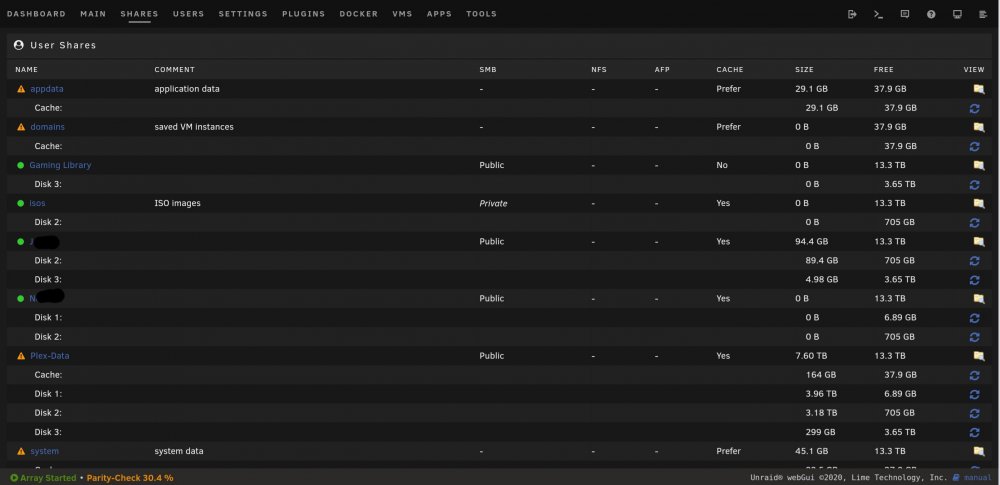Click the FREE column header
Viewport: 1000px width, 485px height.
click(883, 70)
